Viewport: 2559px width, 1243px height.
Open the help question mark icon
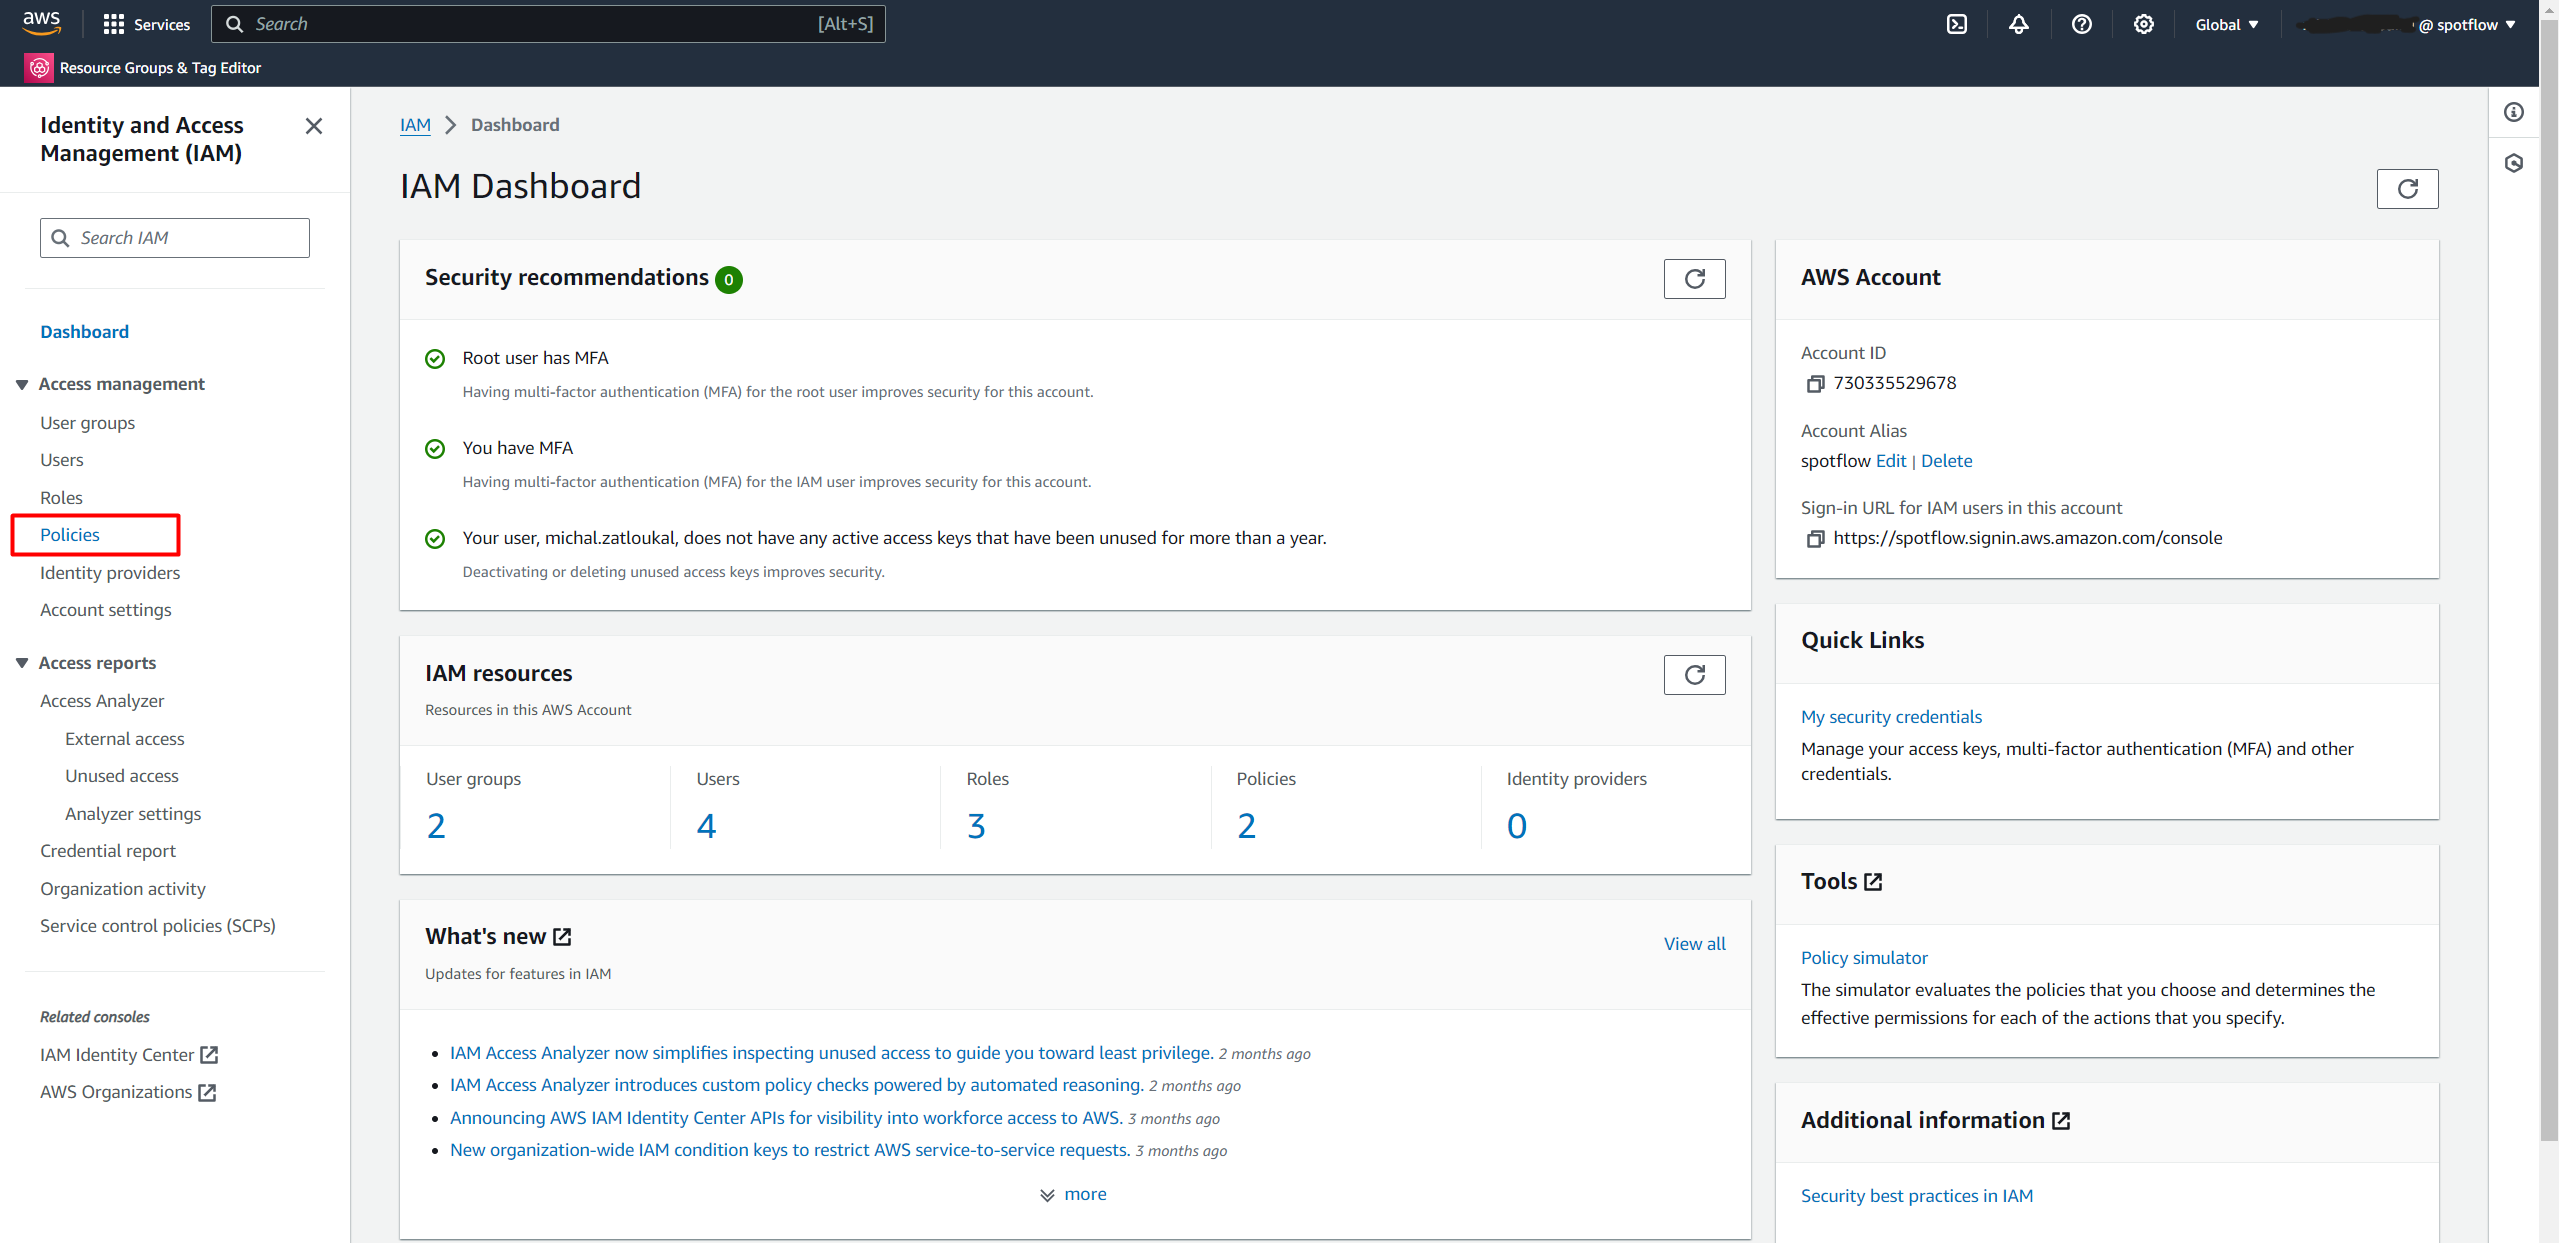(2081, 24)
